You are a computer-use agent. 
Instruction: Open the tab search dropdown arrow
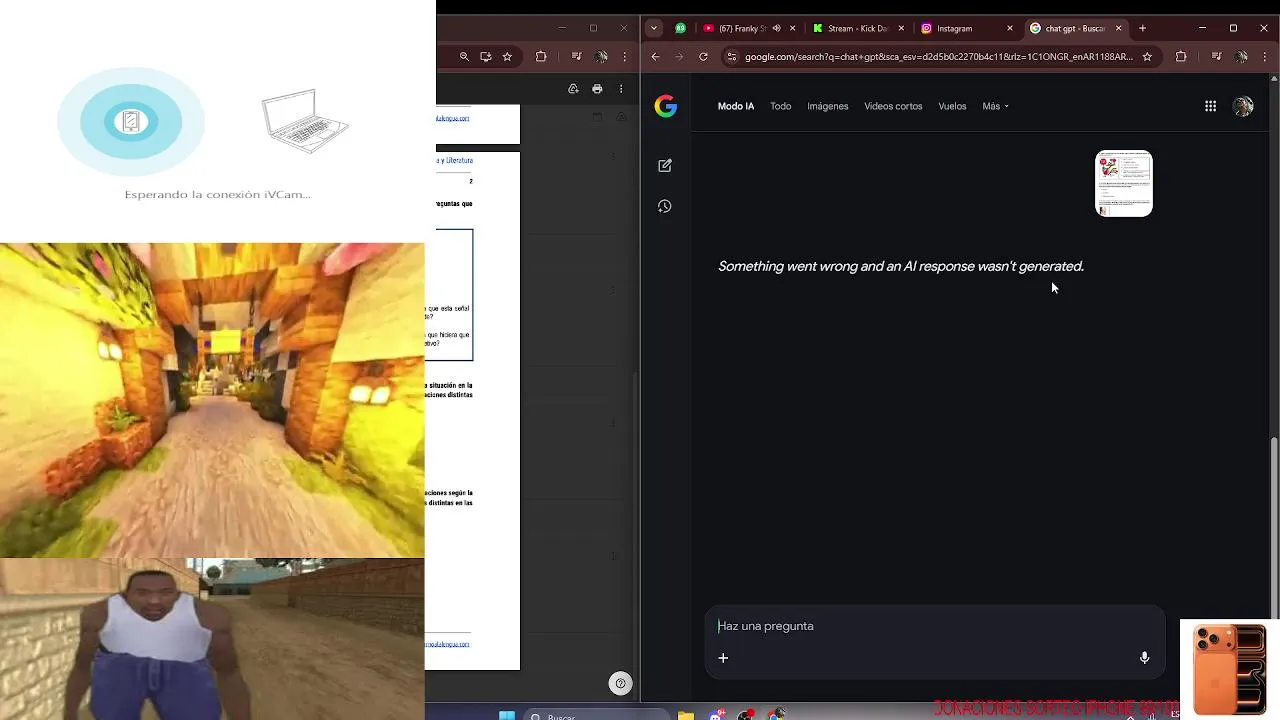[x=655, y=28]
